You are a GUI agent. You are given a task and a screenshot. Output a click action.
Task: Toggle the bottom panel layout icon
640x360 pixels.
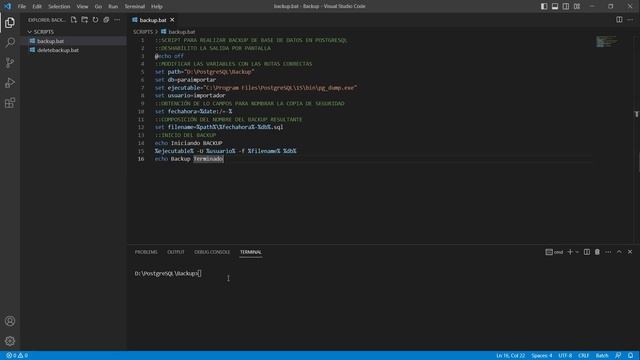click(x=555, y=6)
